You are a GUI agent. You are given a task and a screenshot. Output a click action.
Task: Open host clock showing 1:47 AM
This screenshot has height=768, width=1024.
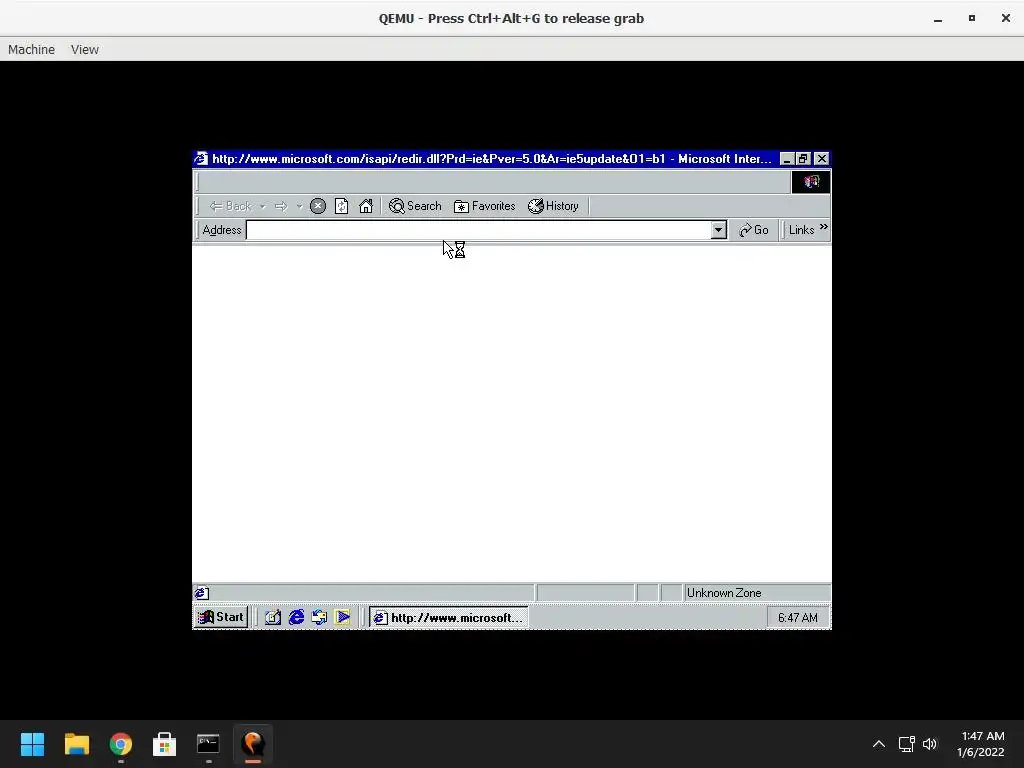click(981, 744)
